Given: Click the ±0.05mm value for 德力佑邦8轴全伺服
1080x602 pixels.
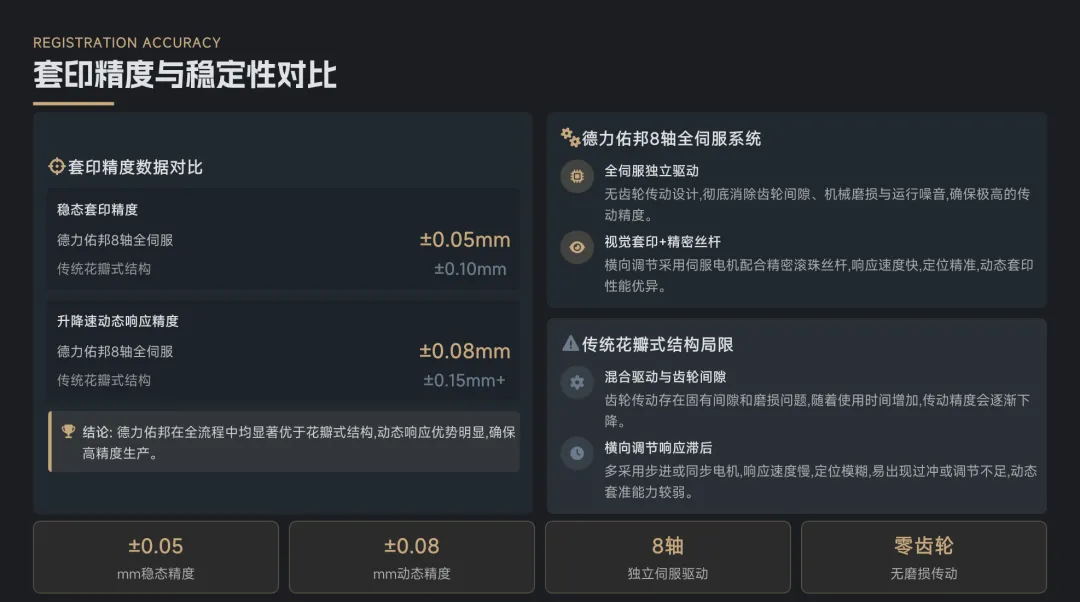Looking at the screenshot, I should pyautogui.click(x=465, y=240).
